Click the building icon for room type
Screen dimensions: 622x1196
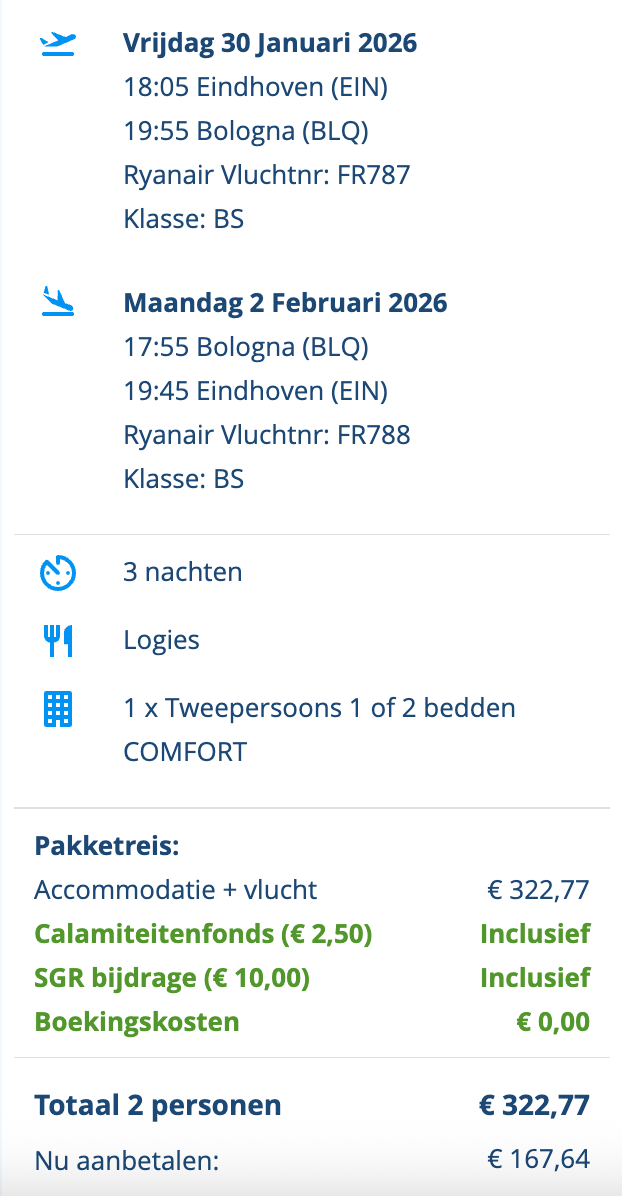coord(58,709)
